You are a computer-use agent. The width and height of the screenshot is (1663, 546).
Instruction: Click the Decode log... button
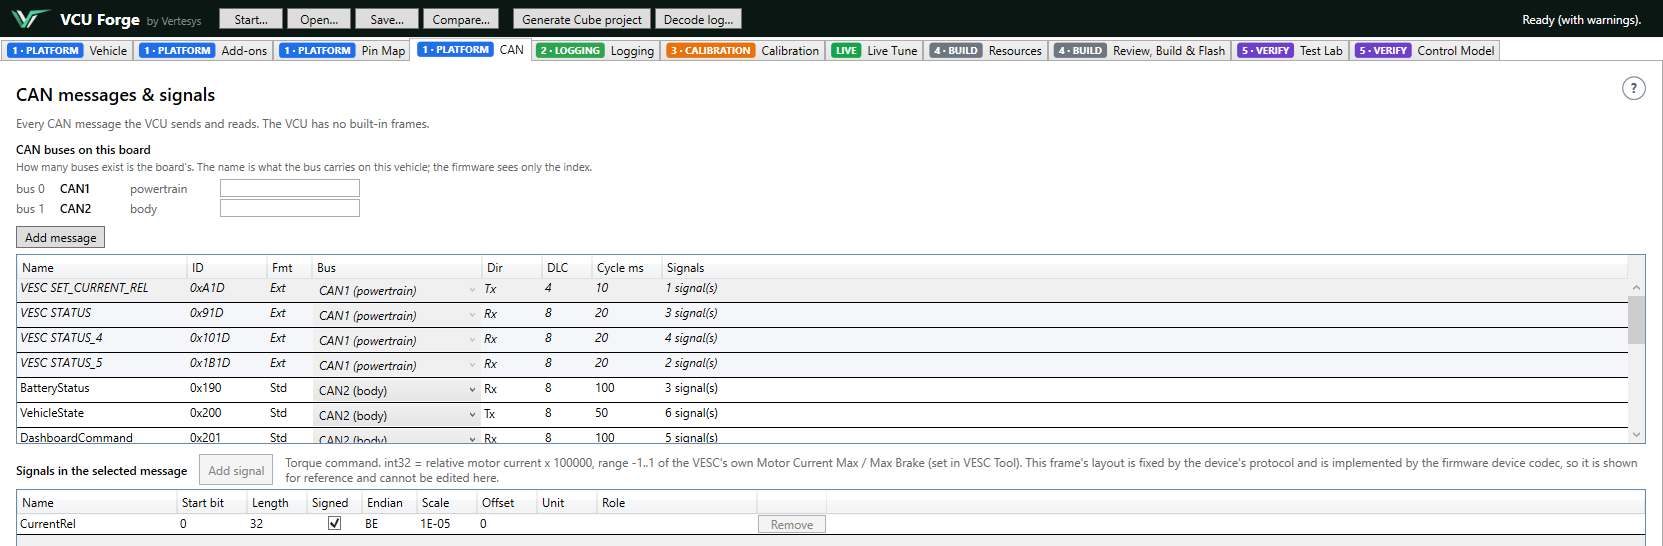[698, 19]
